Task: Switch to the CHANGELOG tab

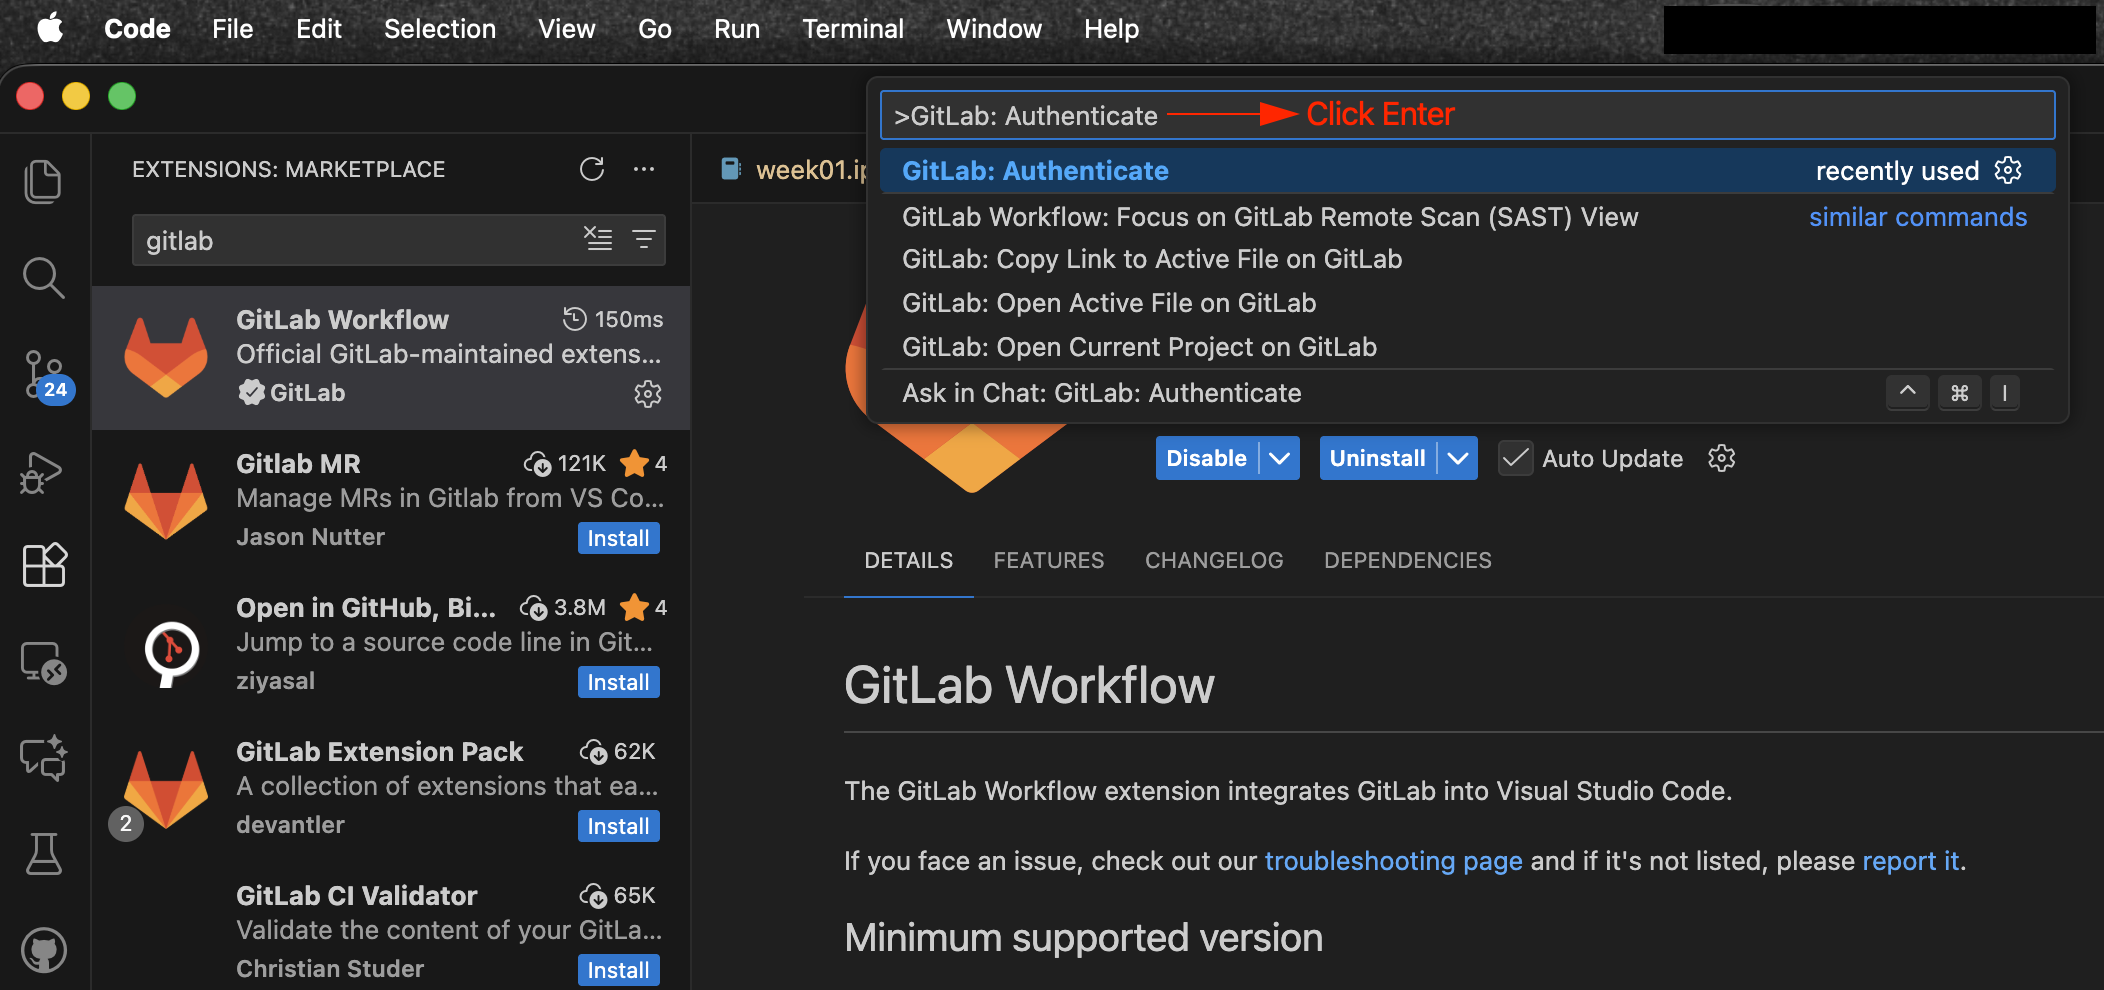Action: 1213,560
